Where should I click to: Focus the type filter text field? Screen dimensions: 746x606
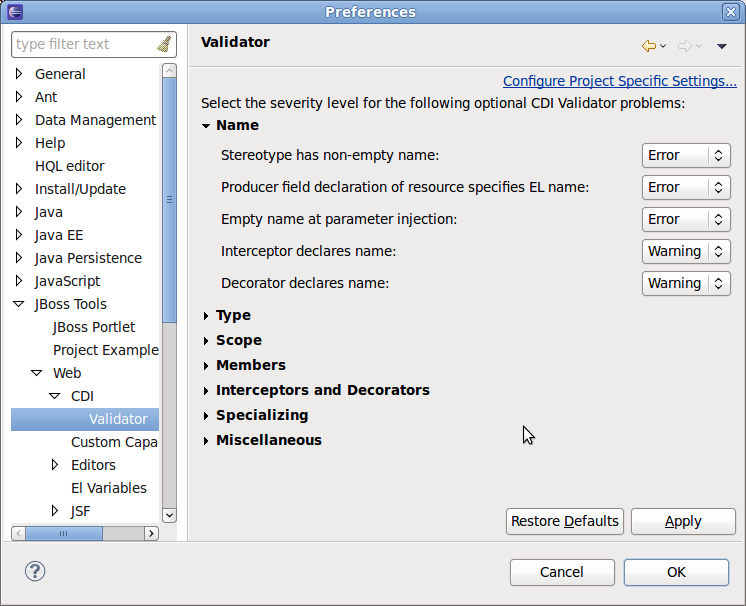tap(86, 44)
